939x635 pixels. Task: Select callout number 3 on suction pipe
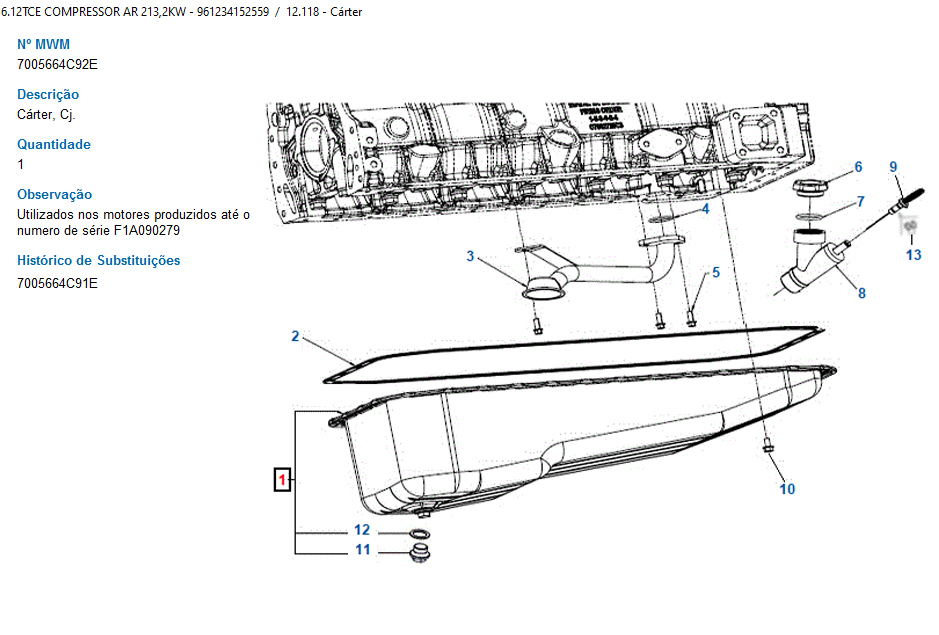click(470, 257)
